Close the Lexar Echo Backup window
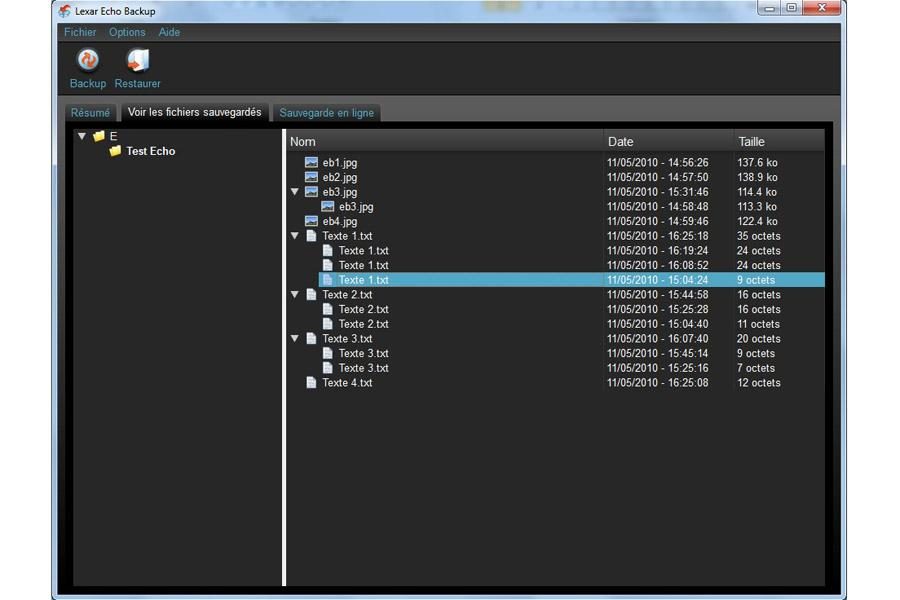The width and height of the screenshot is (900, 600). (821, 8)
